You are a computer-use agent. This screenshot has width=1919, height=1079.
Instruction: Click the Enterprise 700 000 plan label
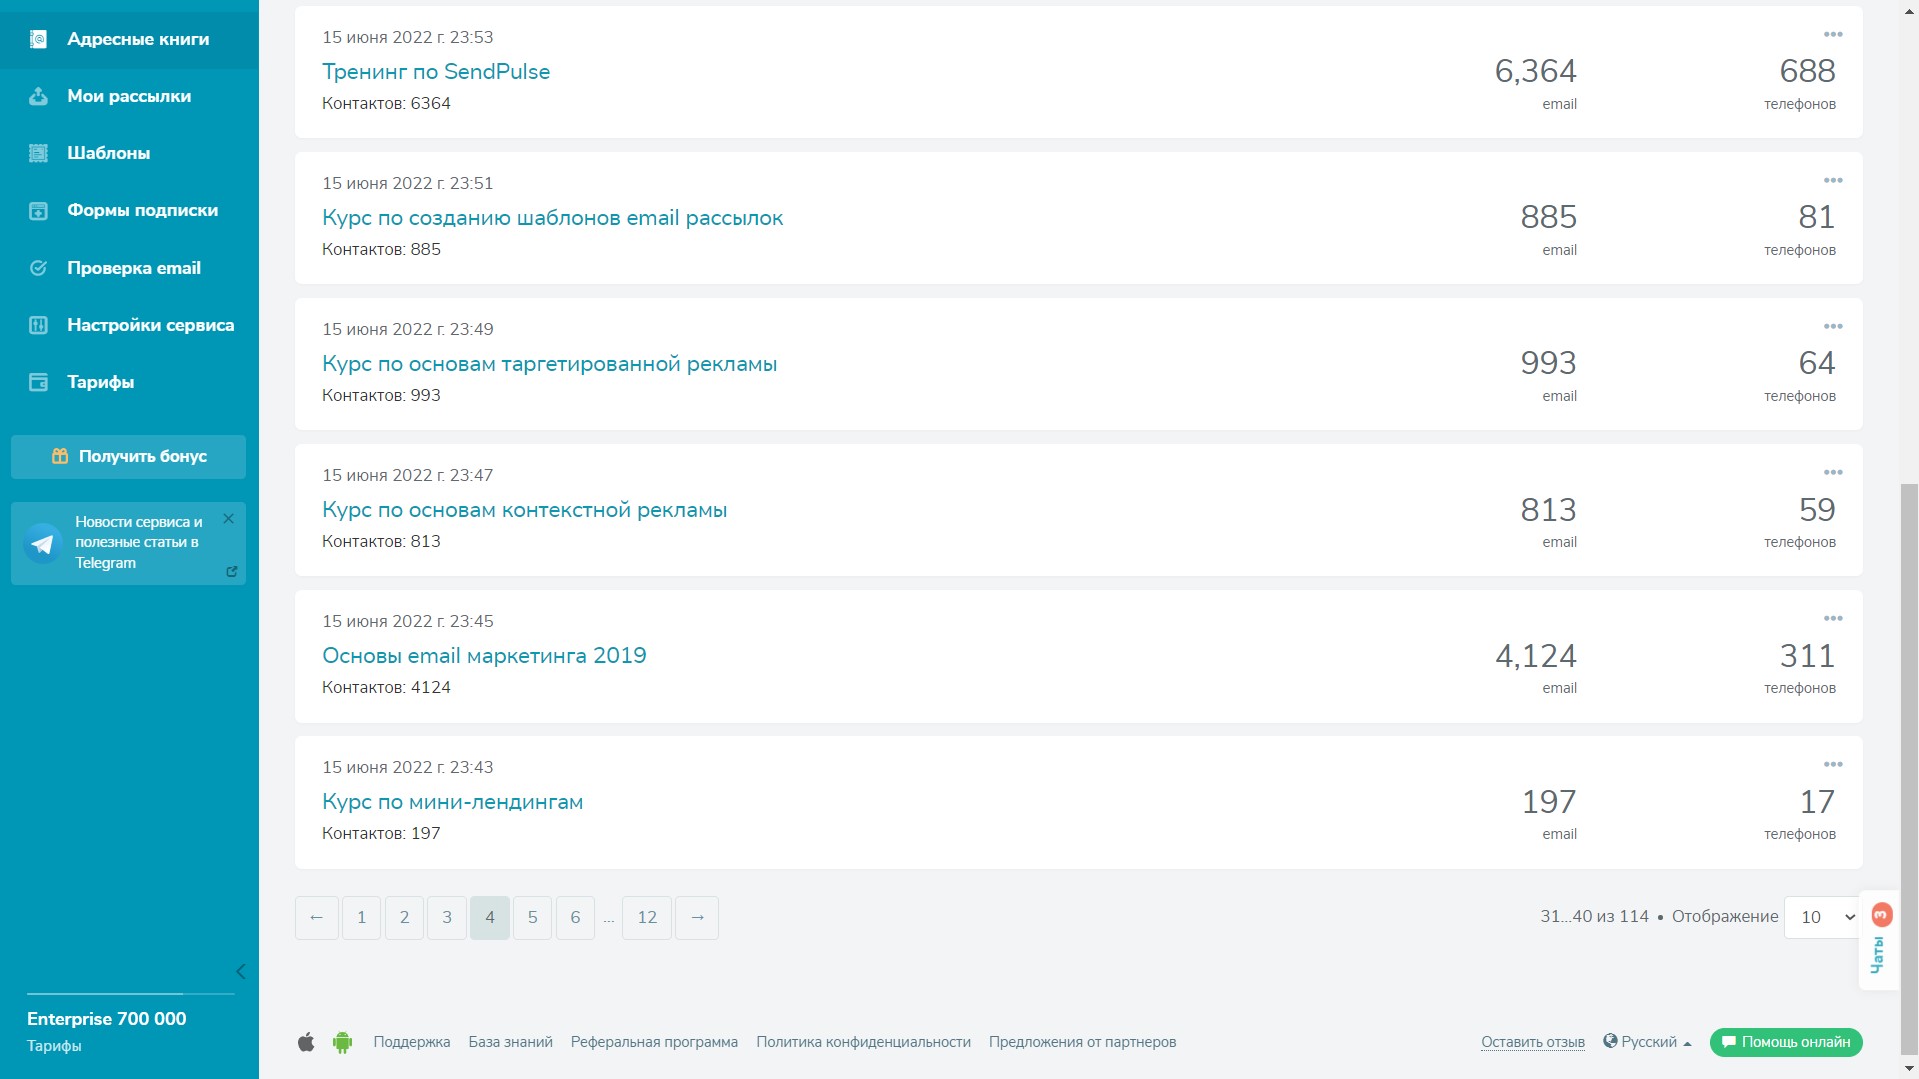click(x=107, y=1019)
